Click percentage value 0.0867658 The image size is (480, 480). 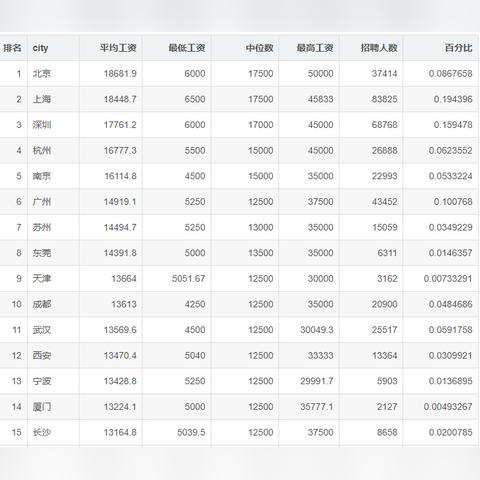click(451, 74)
